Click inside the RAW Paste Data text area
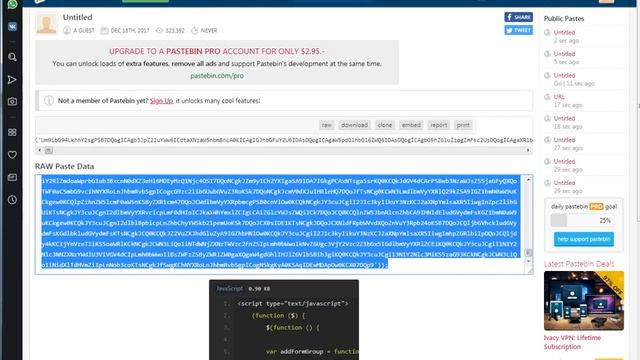Image resolution: width=640 pixels, height=360 pixels. point(281,224)
